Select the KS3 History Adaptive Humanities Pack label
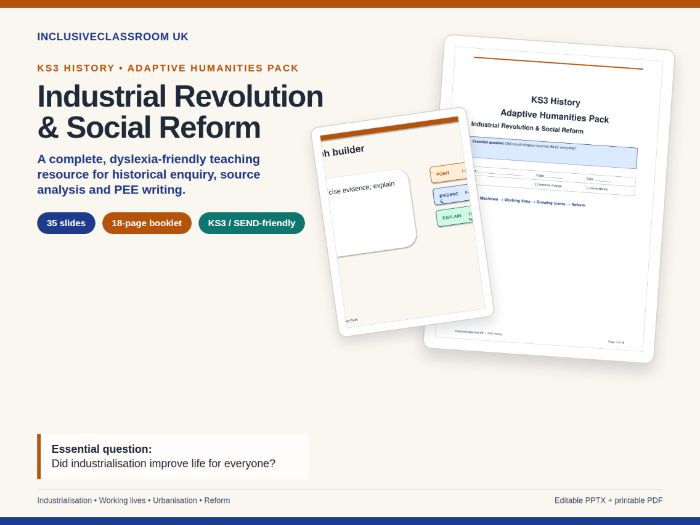The image size is (700, 525). coord(168,68)
